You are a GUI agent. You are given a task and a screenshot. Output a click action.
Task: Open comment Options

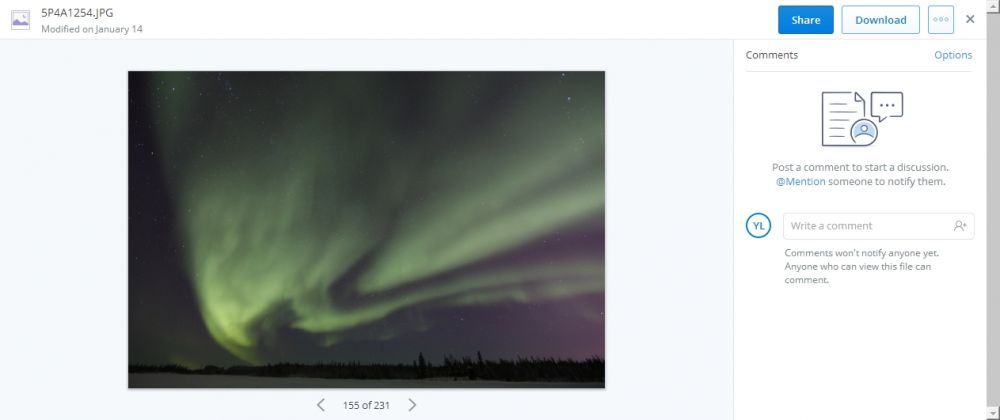click(953, 55)
